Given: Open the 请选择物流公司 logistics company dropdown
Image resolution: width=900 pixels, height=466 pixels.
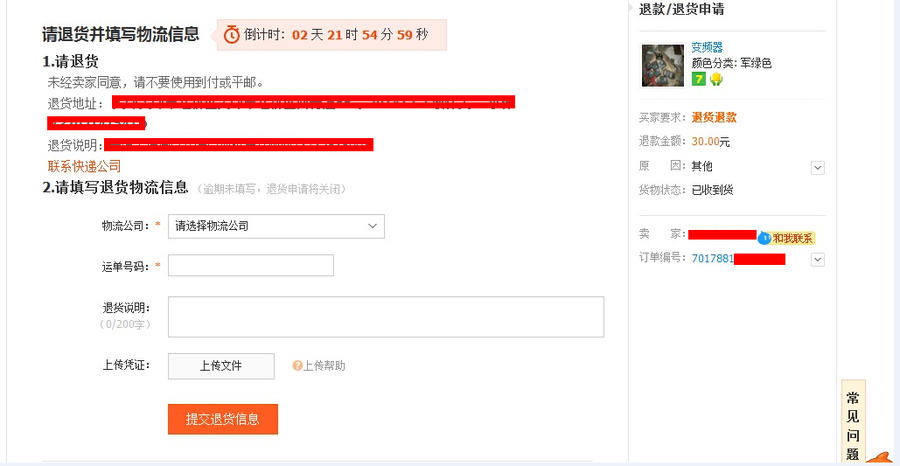Looking at the screenshot, I should point(276,226).
